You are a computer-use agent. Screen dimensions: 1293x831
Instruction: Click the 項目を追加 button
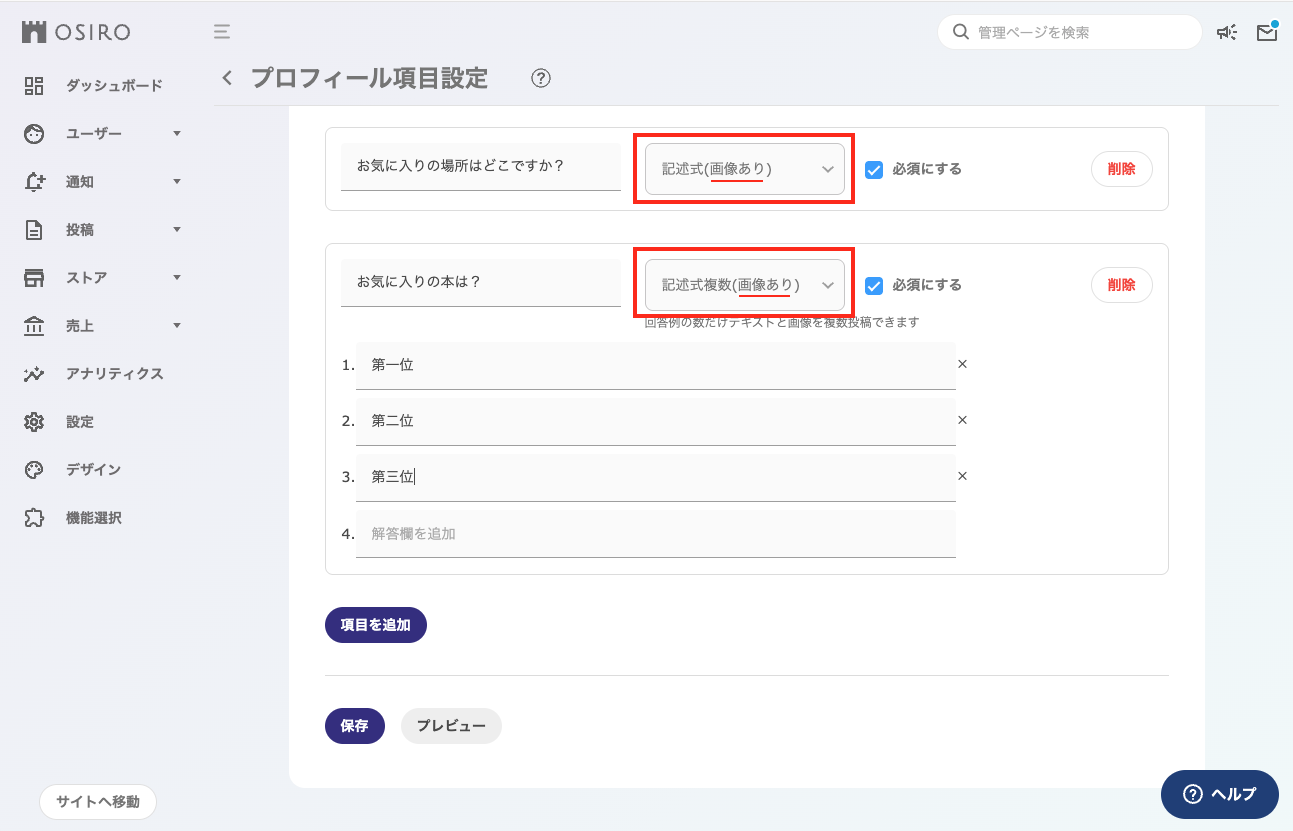(x=375, y=625)
